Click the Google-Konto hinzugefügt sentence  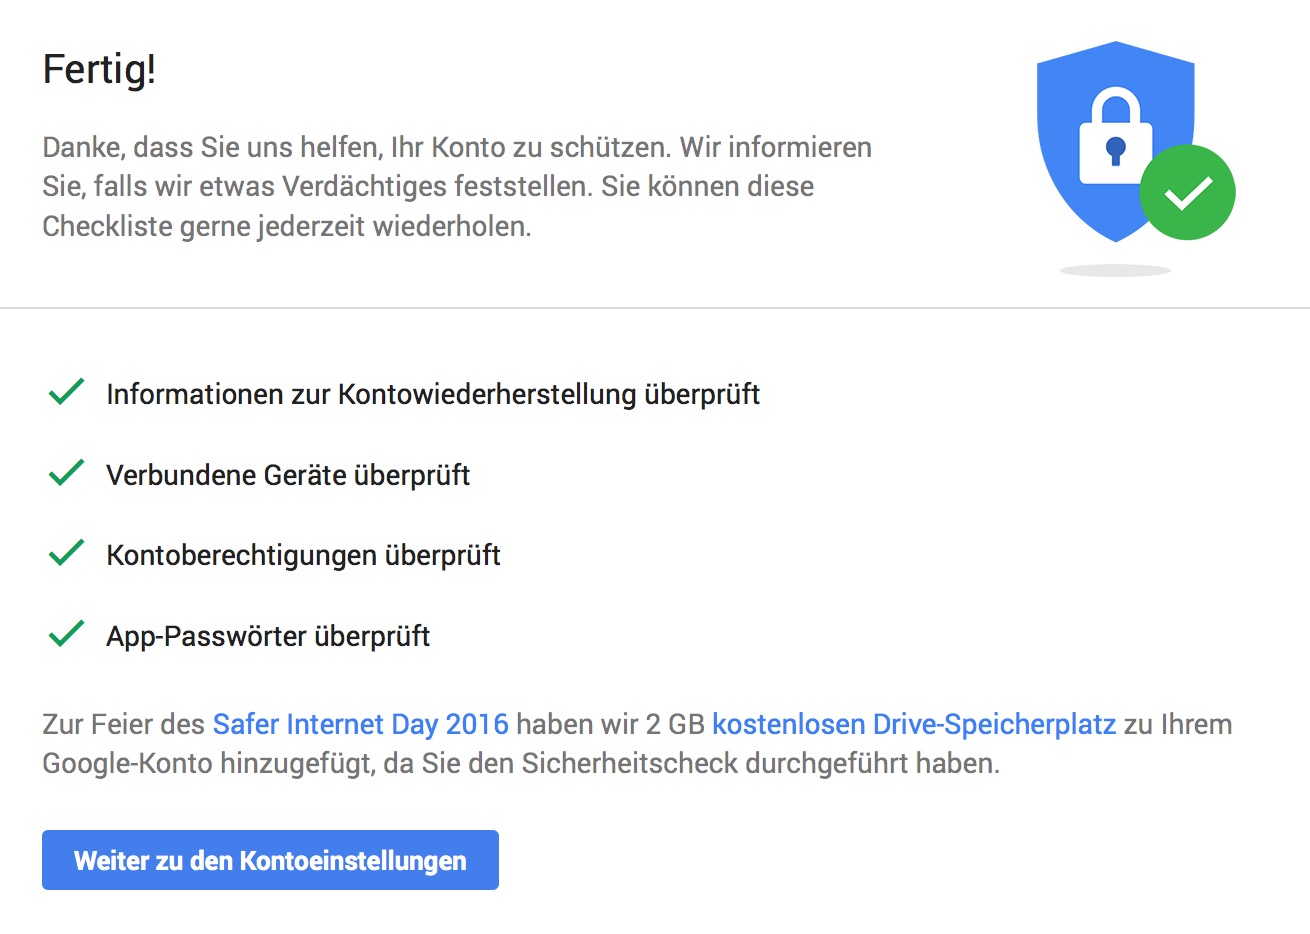(521, 764)
